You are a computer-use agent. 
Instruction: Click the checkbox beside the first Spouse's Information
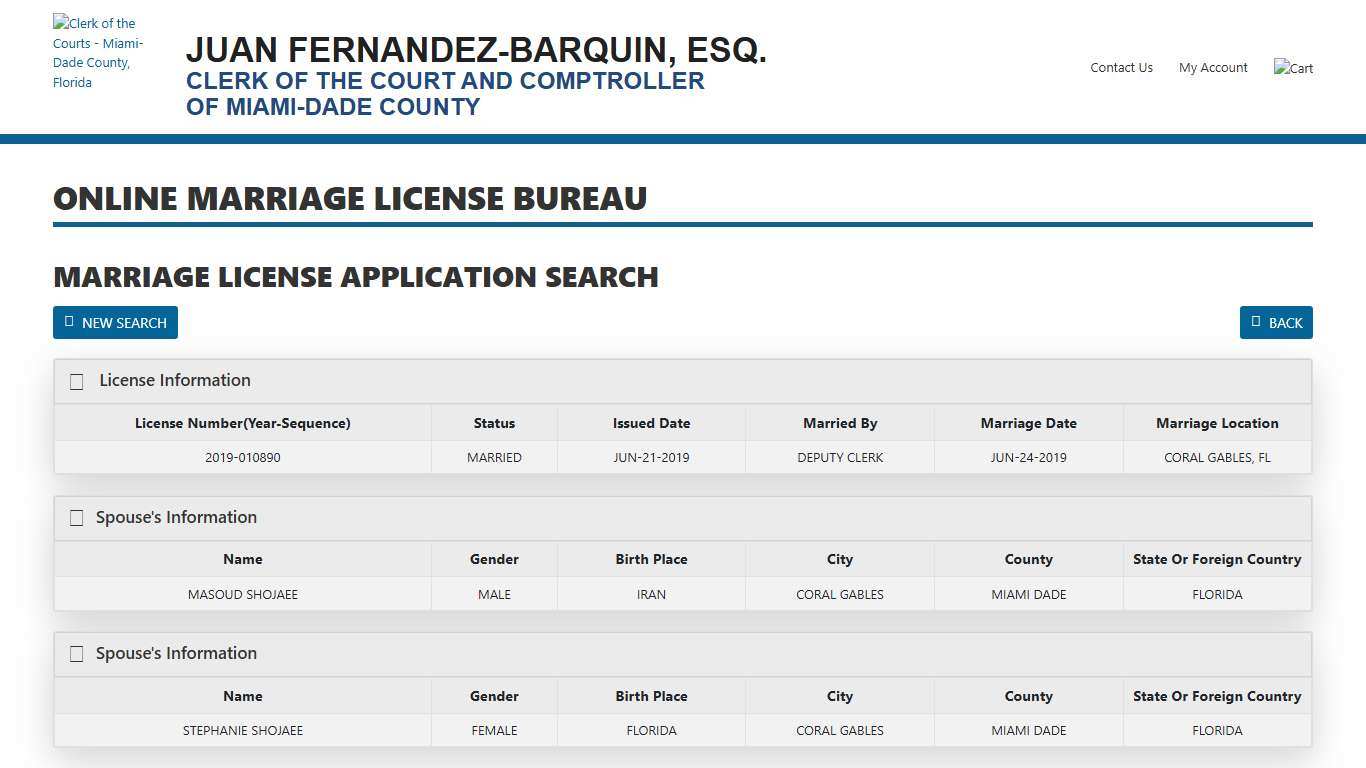coord(76,518)
